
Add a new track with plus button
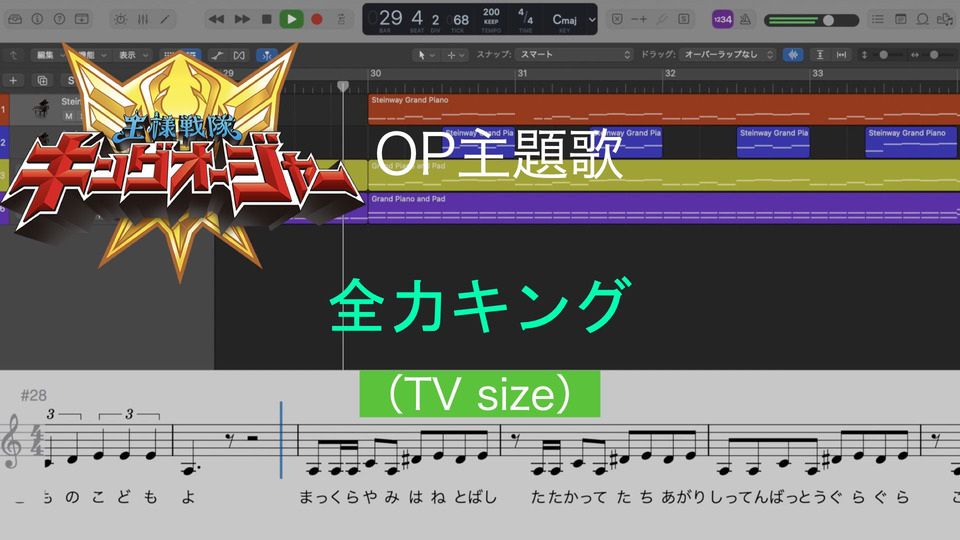[x=13, y=80]
